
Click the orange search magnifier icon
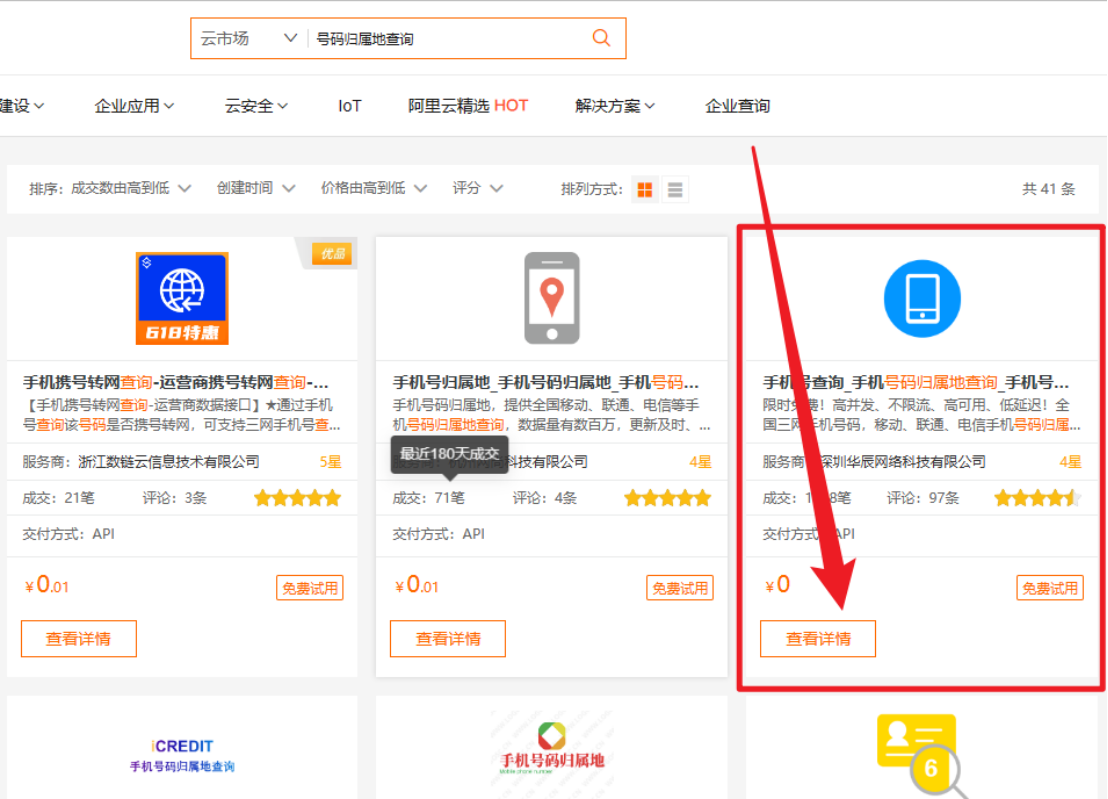(601, 37)
